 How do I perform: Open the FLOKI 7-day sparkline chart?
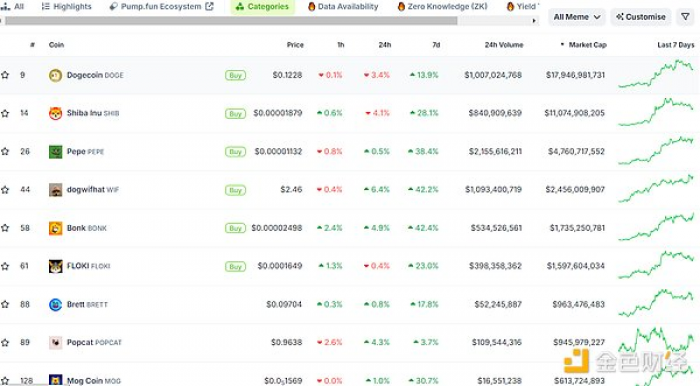[656, 265]
